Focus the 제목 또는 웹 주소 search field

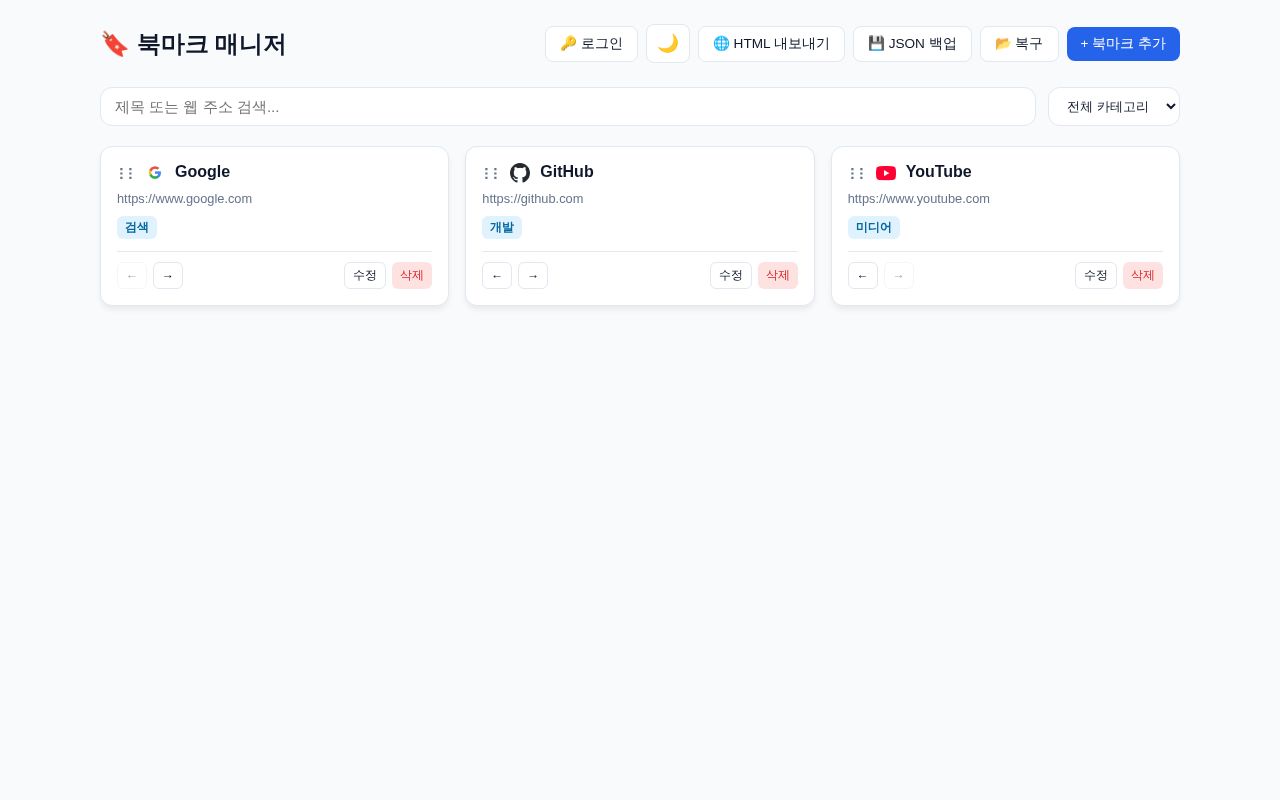point(568,107)
